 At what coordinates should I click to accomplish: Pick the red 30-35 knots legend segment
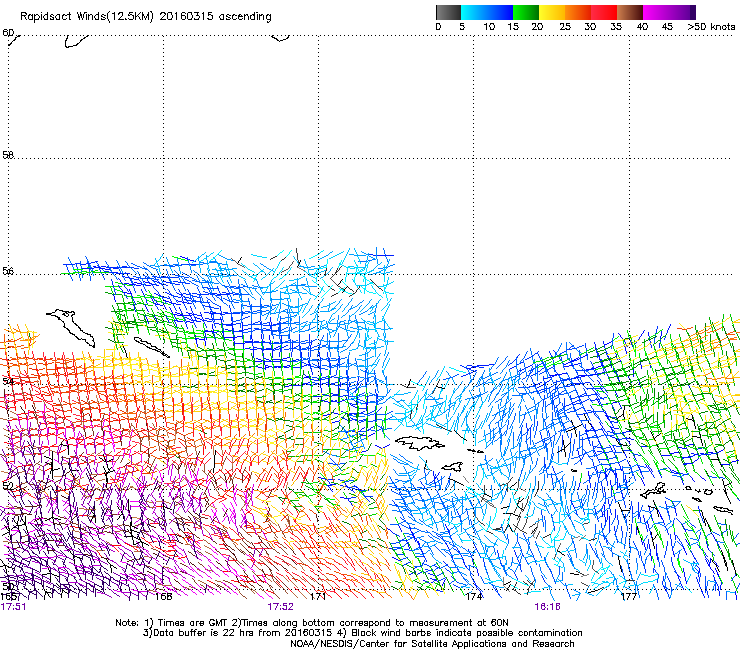click(x=604, y=12)
